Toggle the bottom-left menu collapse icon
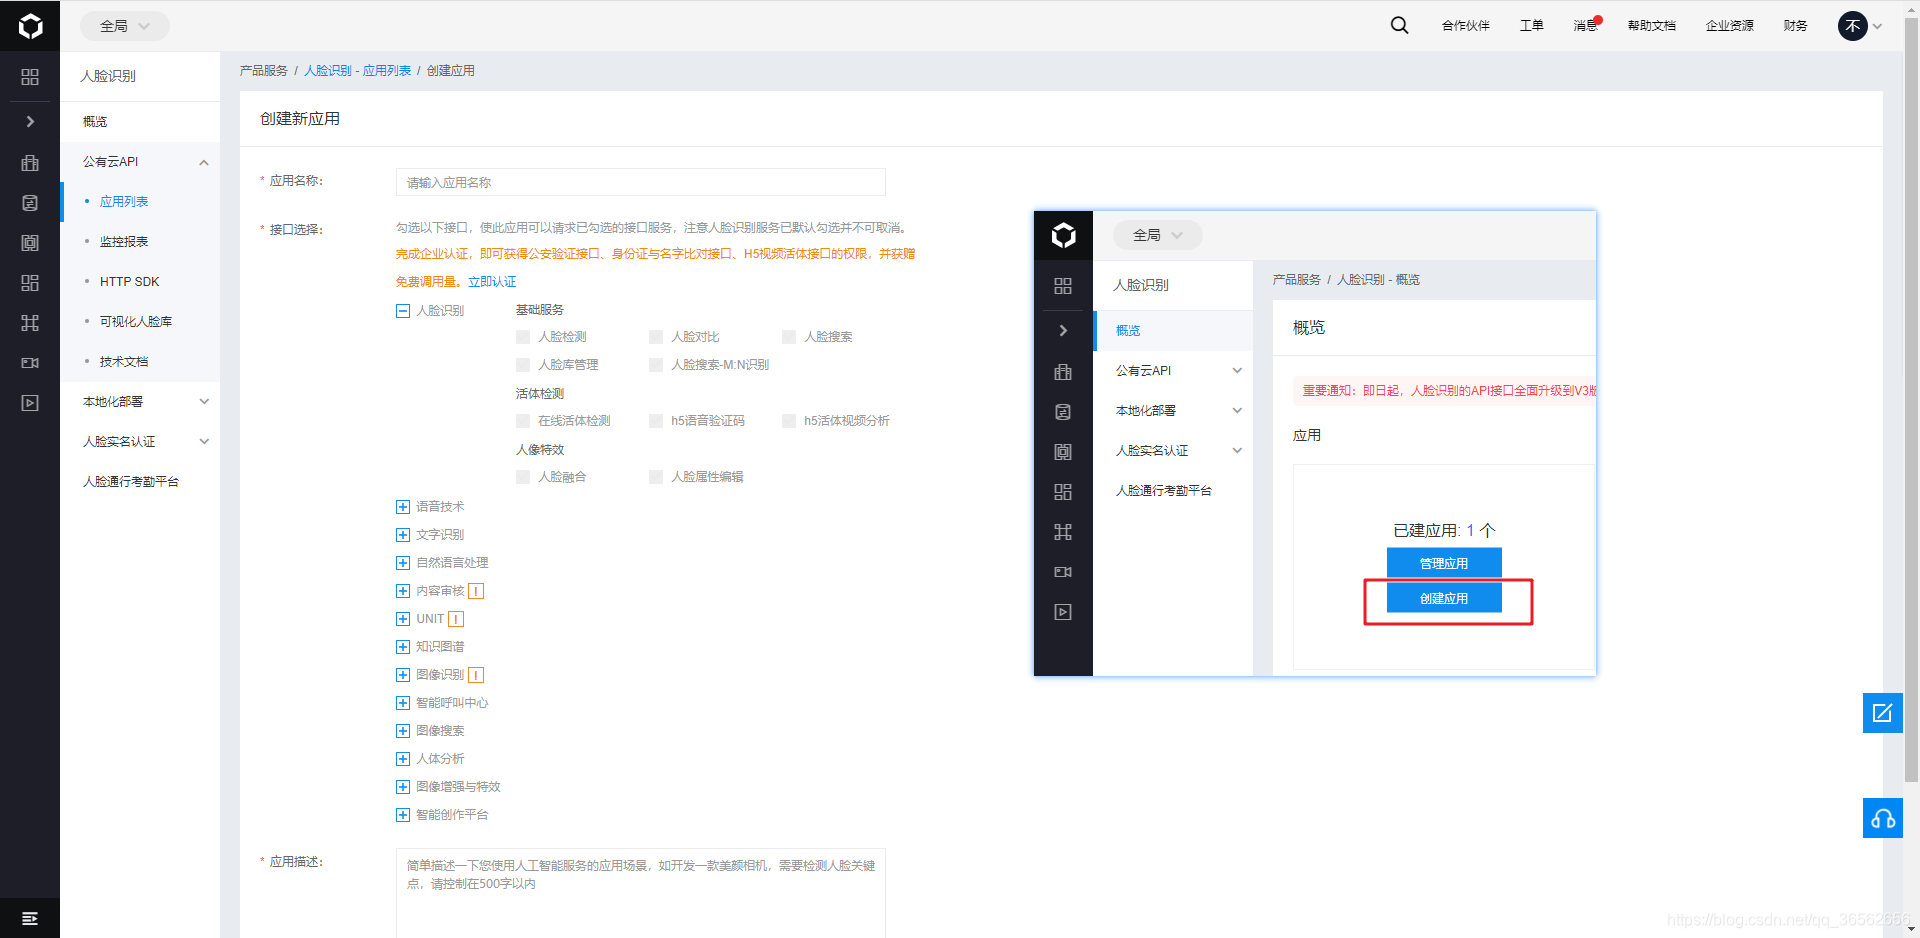Image resolution: width=1920 pixels, height=938 pixels. pos(30,918)
